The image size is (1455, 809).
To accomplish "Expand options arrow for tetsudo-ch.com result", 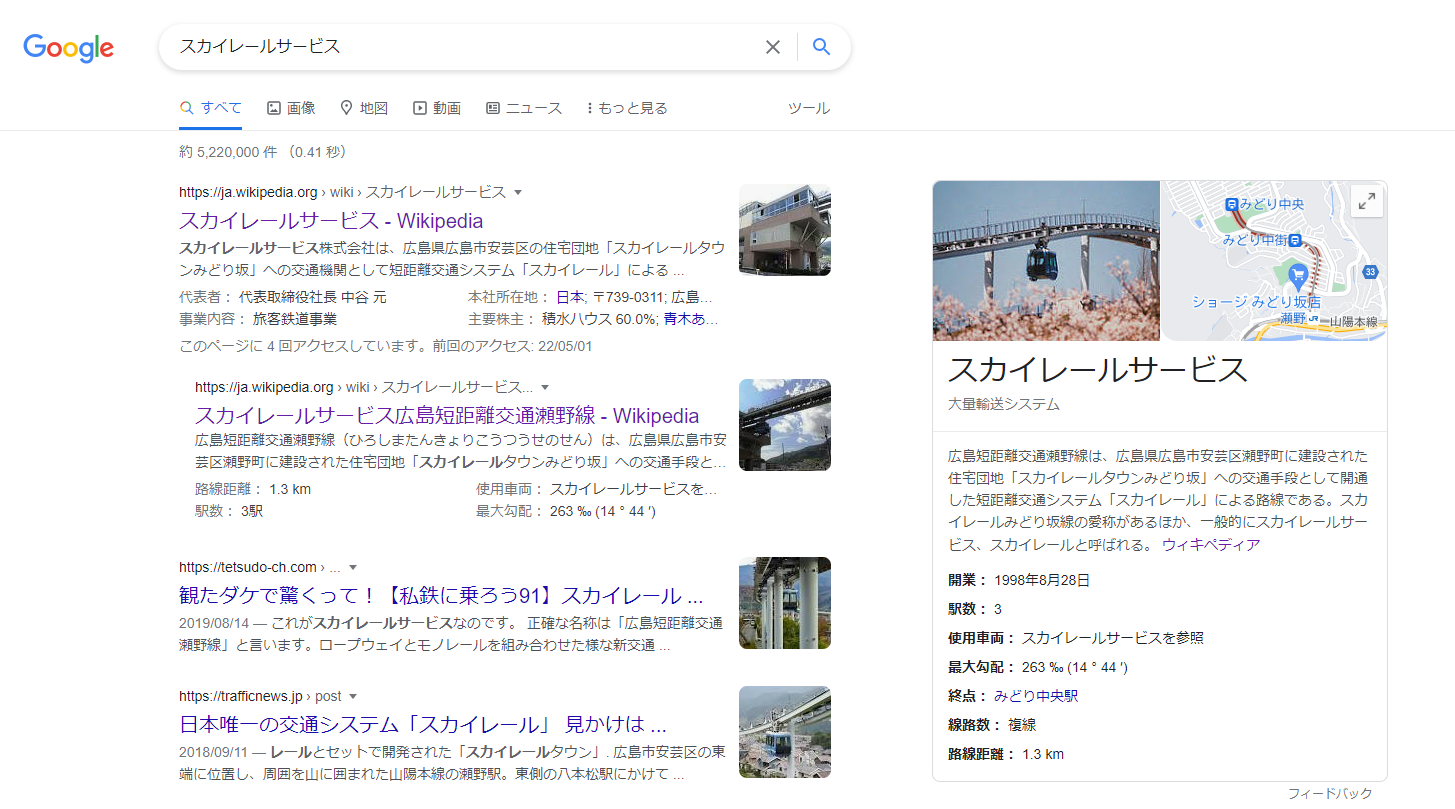I will pos(353,567).
